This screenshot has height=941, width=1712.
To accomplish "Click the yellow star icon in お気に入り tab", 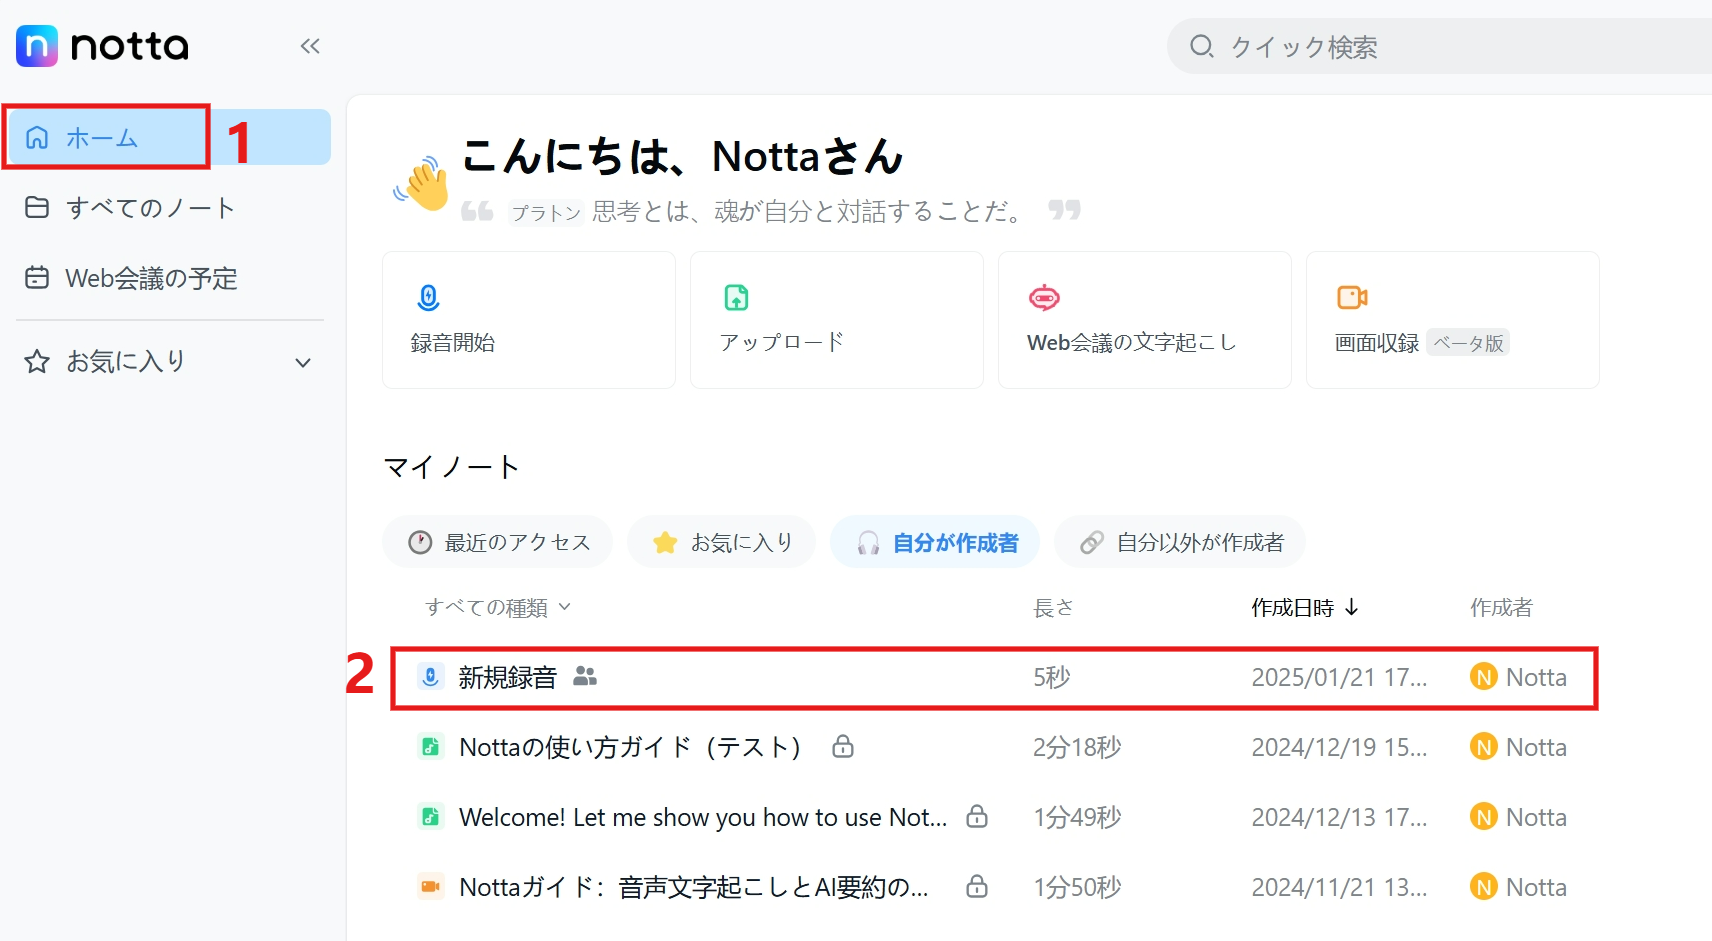I will click(x=665, y=542).
